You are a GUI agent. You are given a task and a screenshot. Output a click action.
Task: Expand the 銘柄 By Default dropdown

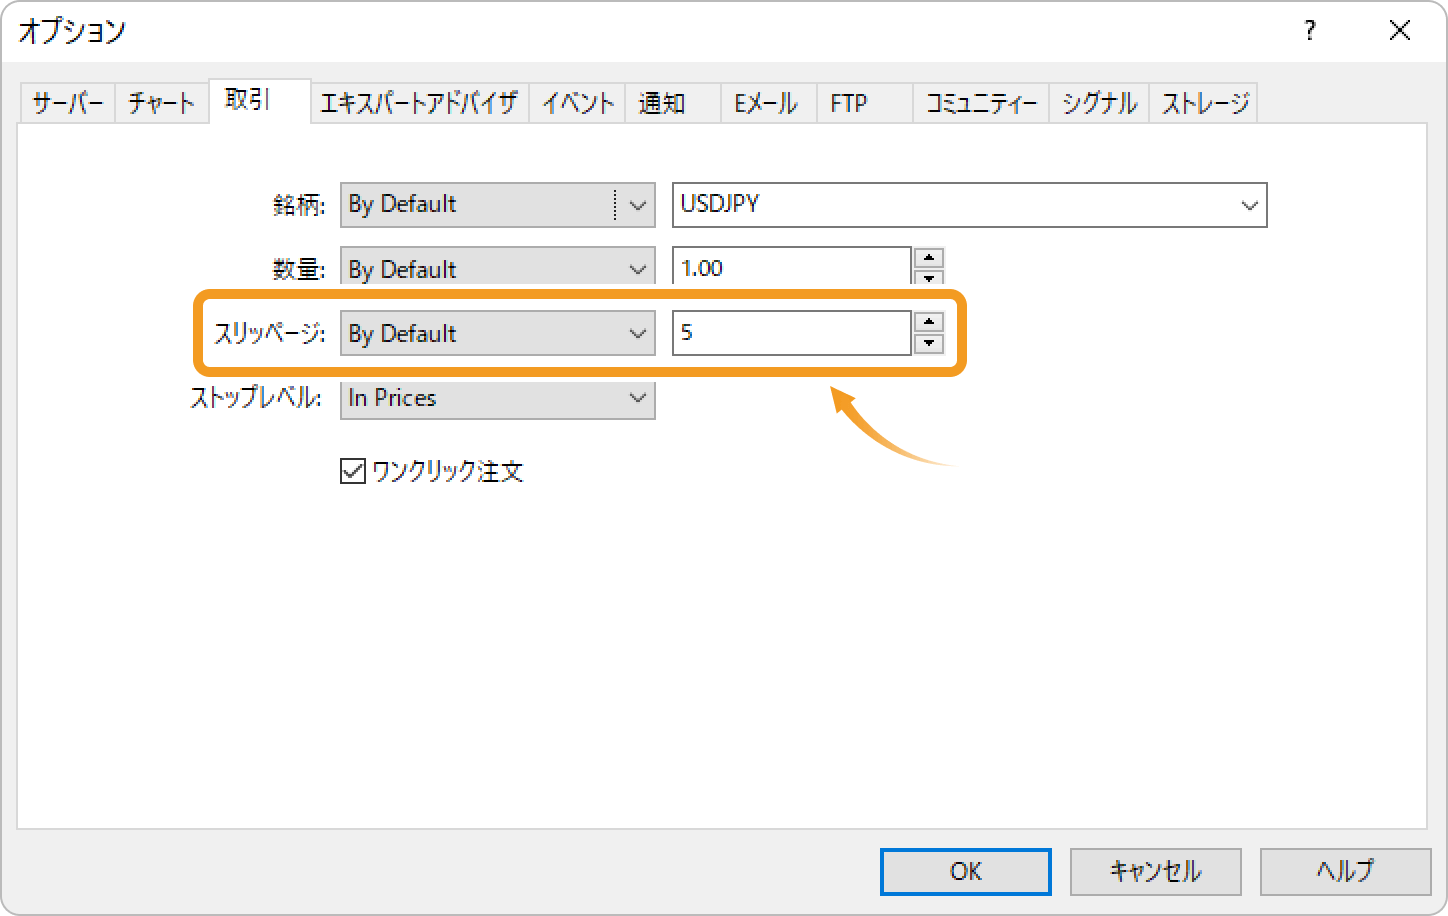[498, 205]
